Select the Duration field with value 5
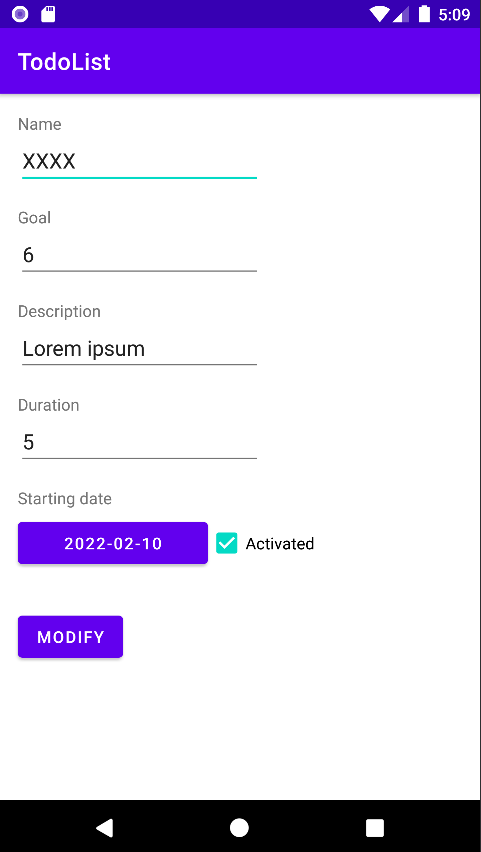 [139, 442]
